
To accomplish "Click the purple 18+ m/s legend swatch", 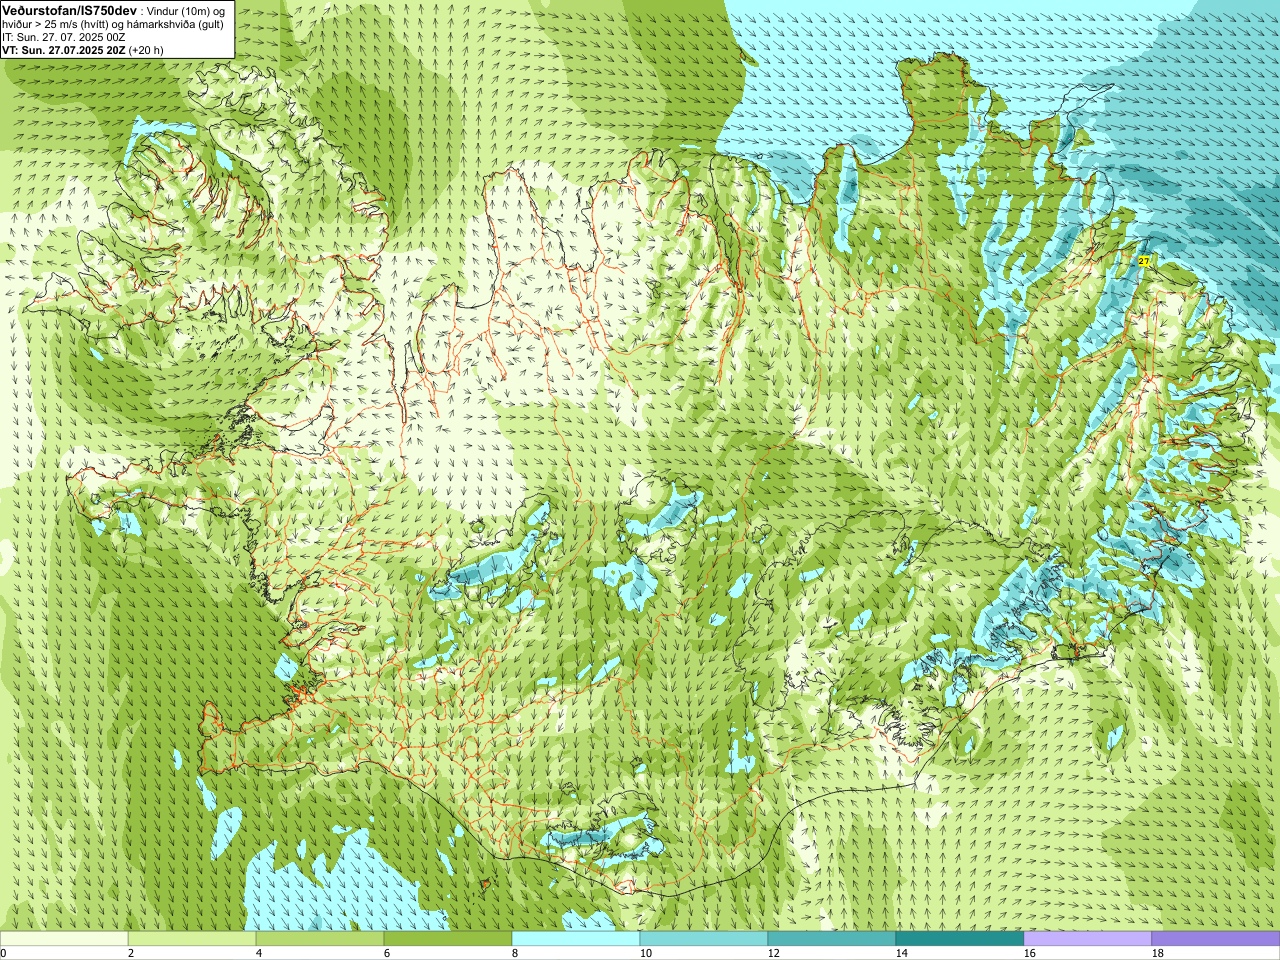I will [x=1216, y=939].
